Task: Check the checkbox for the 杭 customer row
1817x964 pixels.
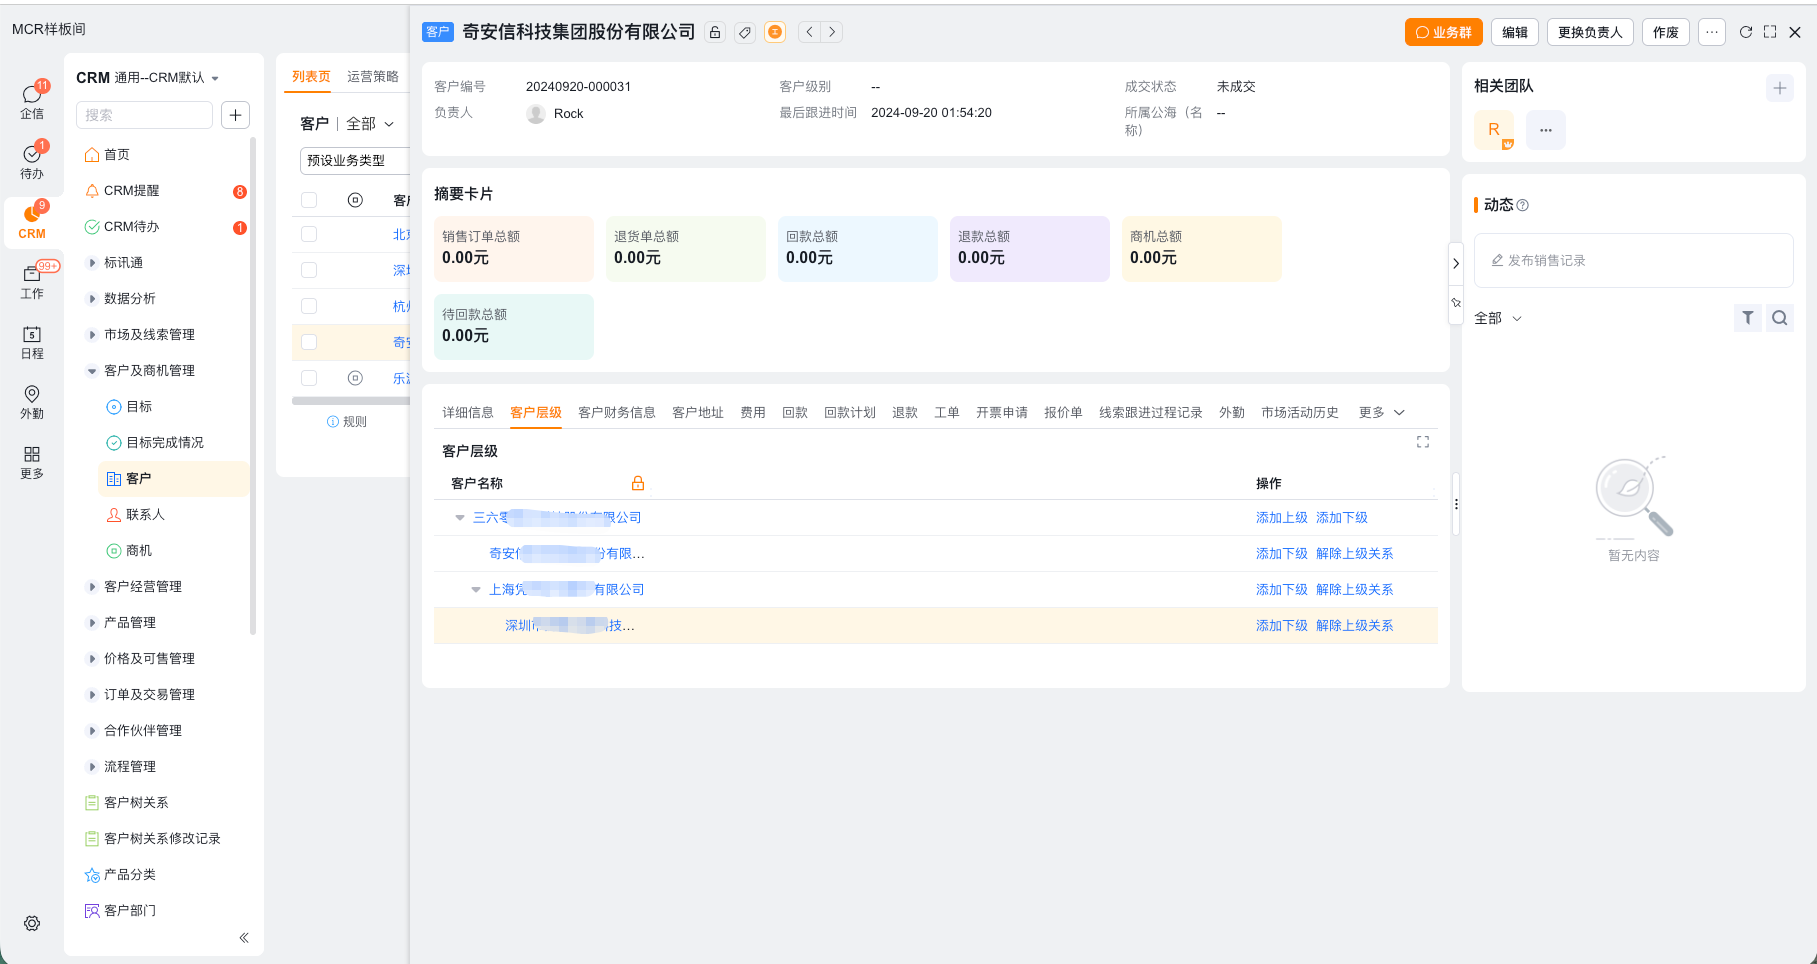Action: click(x=309, y=306)
